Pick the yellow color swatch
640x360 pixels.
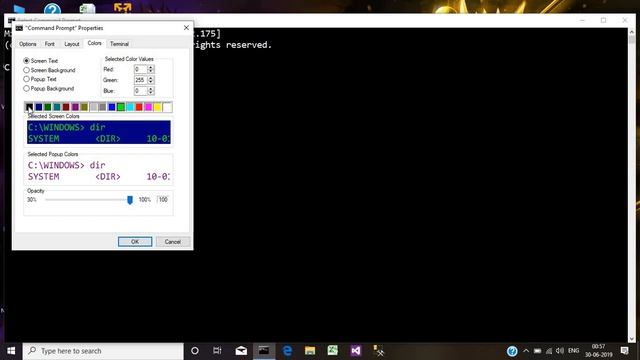[x=158, y=107]
